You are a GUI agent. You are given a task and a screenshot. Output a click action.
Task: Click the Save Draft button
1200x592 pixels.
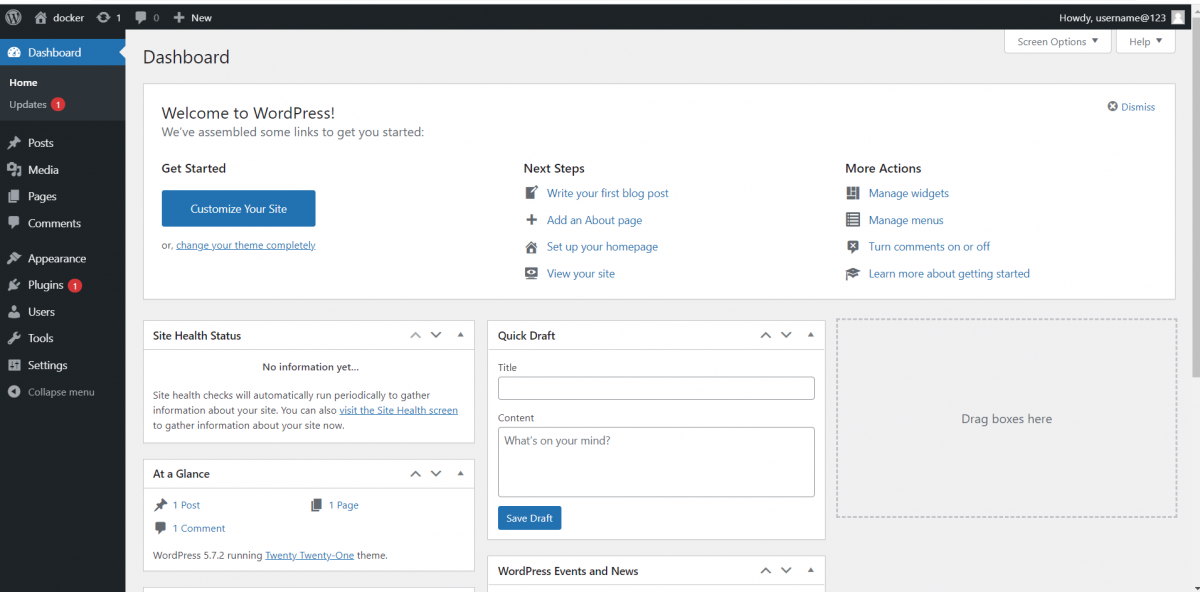coord(529,517)
